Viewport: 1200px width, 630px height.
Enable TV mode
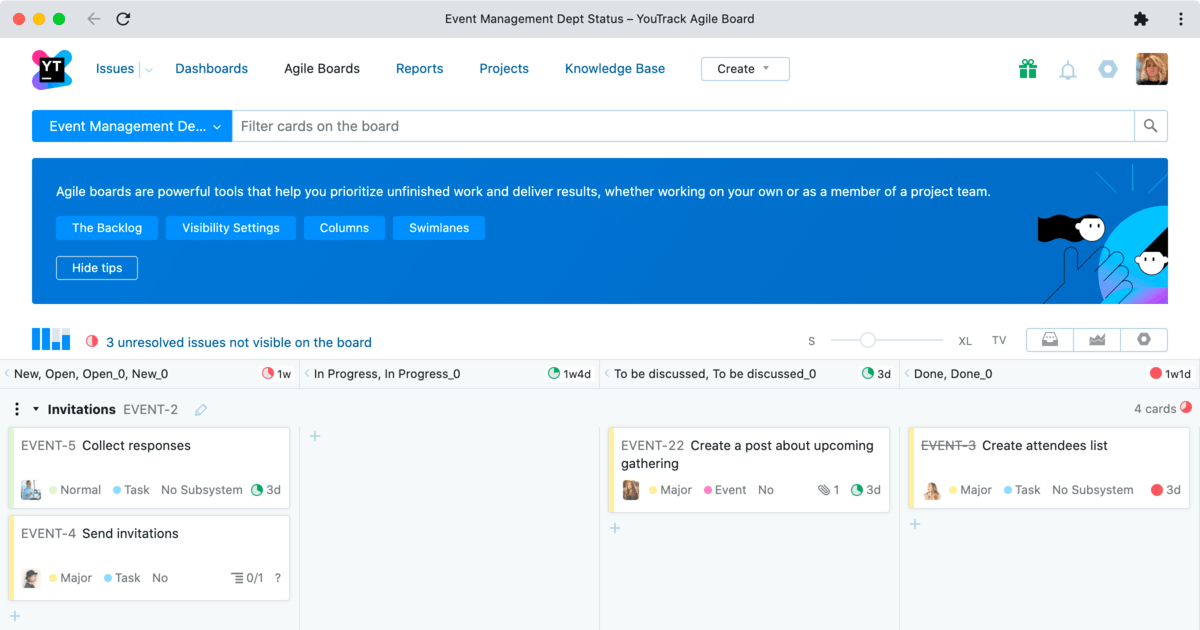(x=999, y=340)
